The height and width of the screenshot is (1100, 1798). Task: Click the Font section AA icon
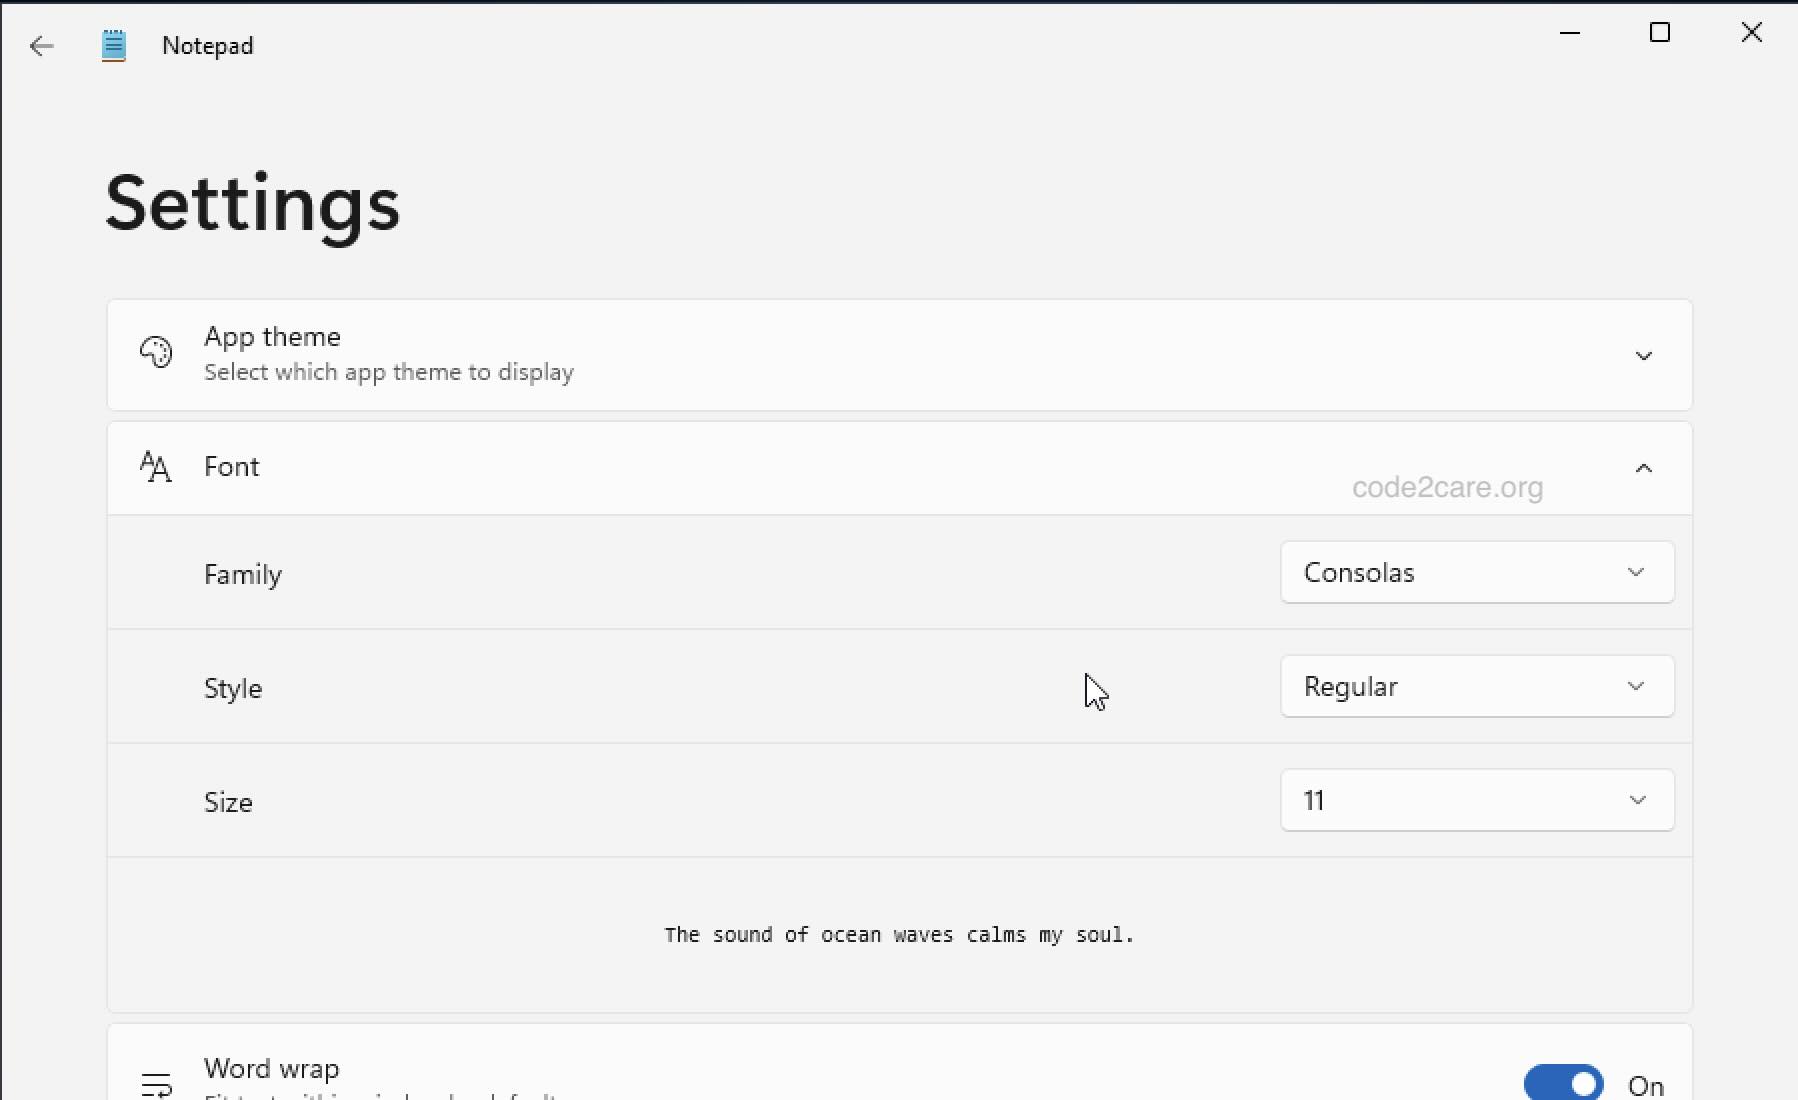156,466
